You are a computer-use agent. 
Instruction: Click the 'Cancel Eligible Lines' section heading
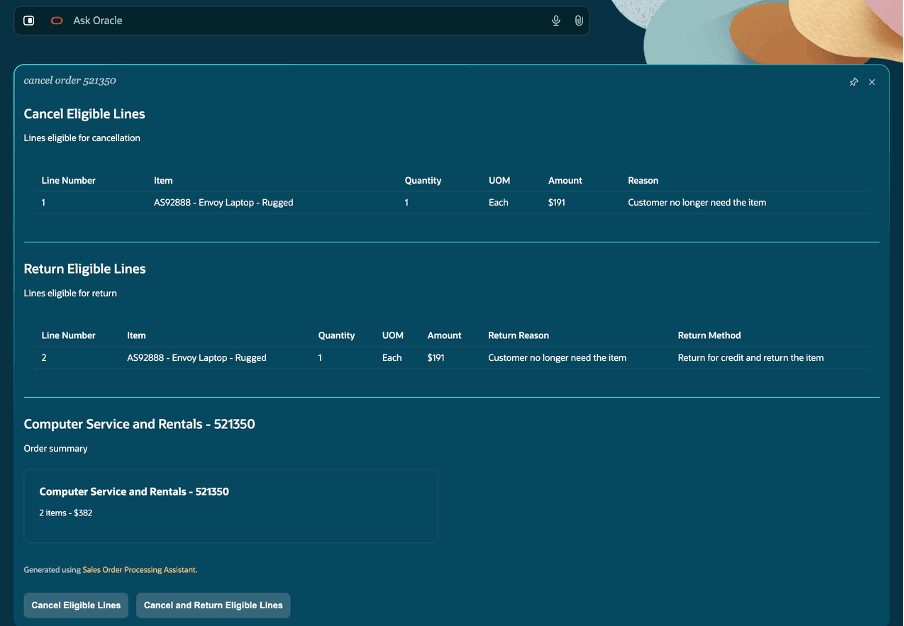[84, 114]
